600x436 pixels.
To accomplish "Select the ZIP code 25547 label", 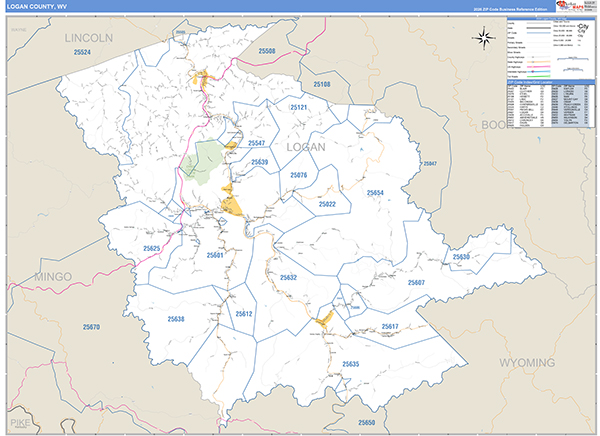I will point(256,143).
